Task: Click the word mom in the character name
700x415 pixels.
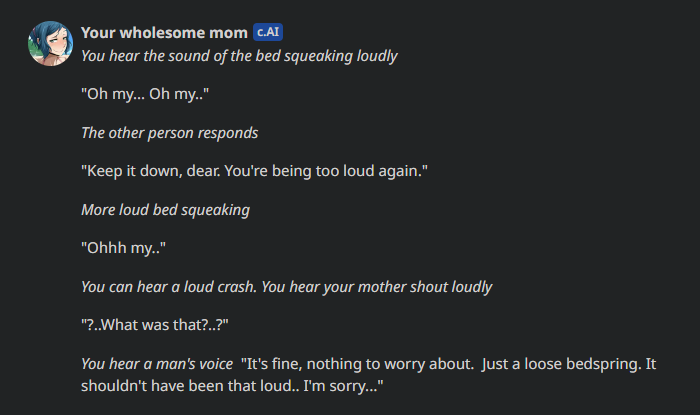Action: pyautogui.click(x=228, y=33)
